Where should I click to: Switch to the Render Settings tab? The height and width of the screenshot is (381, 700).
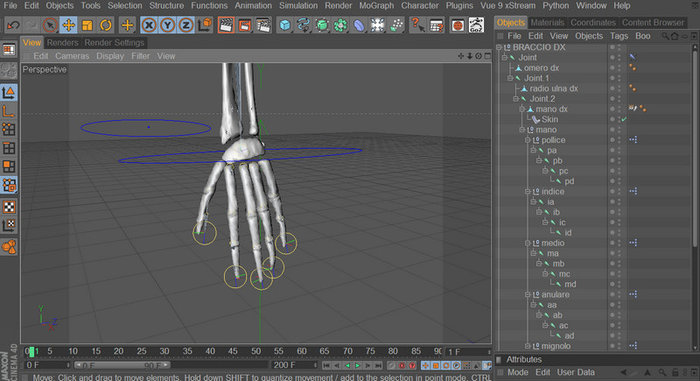114,43
